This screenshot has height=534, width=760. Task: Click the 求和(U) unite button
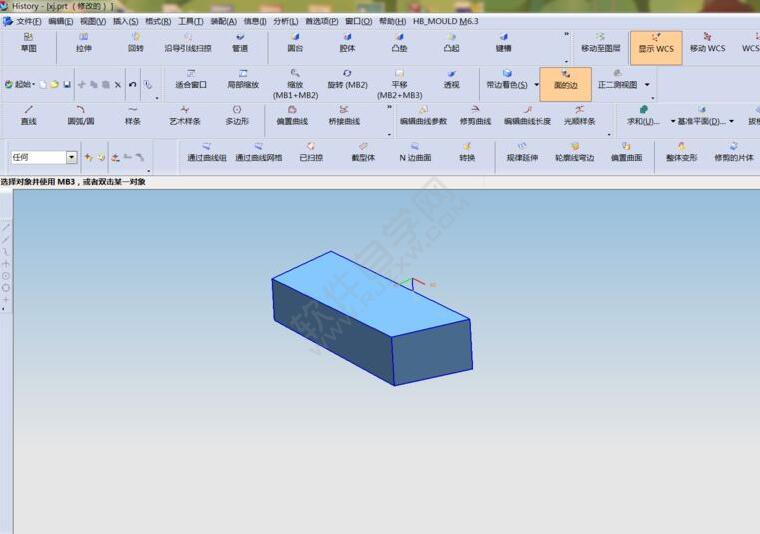pos(643,115)
